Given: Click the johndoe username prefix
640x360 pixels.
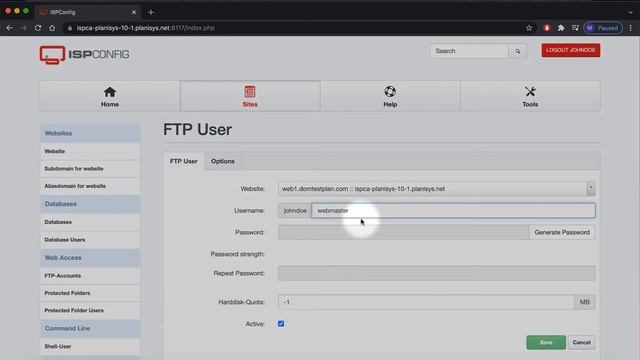Looking at the screenshot, I should coord(295,211).
